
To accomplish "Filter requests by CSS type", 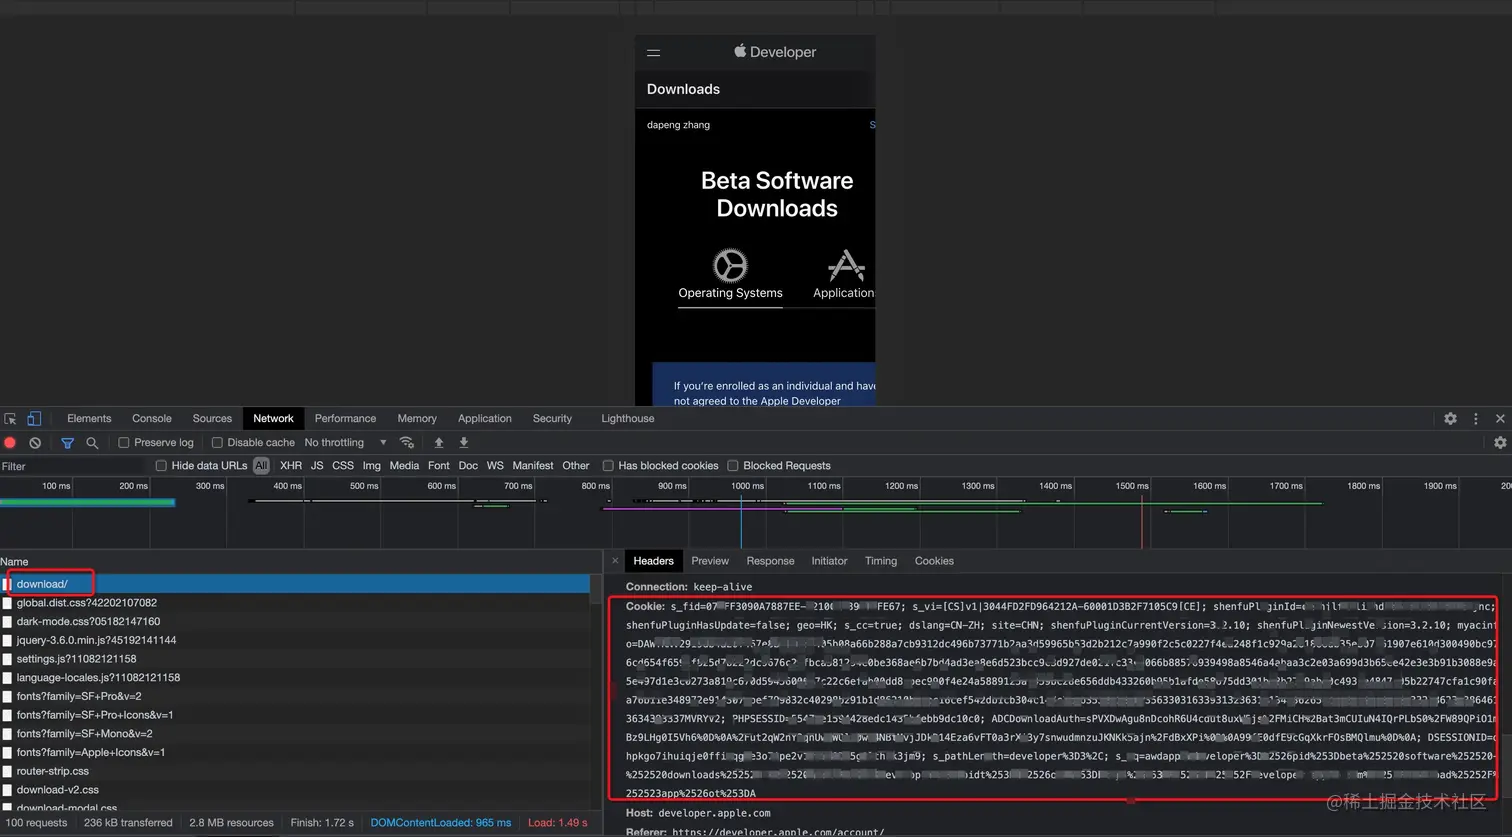I will click(x=343, y=466).
